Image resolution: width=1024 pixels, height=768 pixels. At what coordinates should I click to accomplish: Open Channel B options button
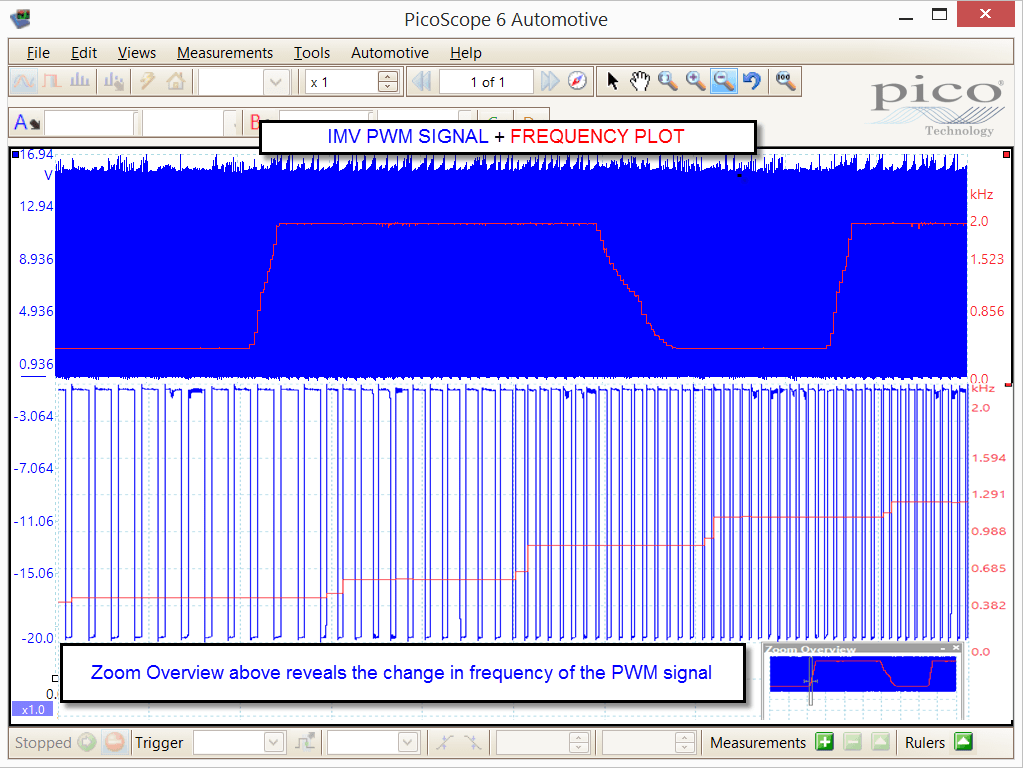[x=255, y=121]
